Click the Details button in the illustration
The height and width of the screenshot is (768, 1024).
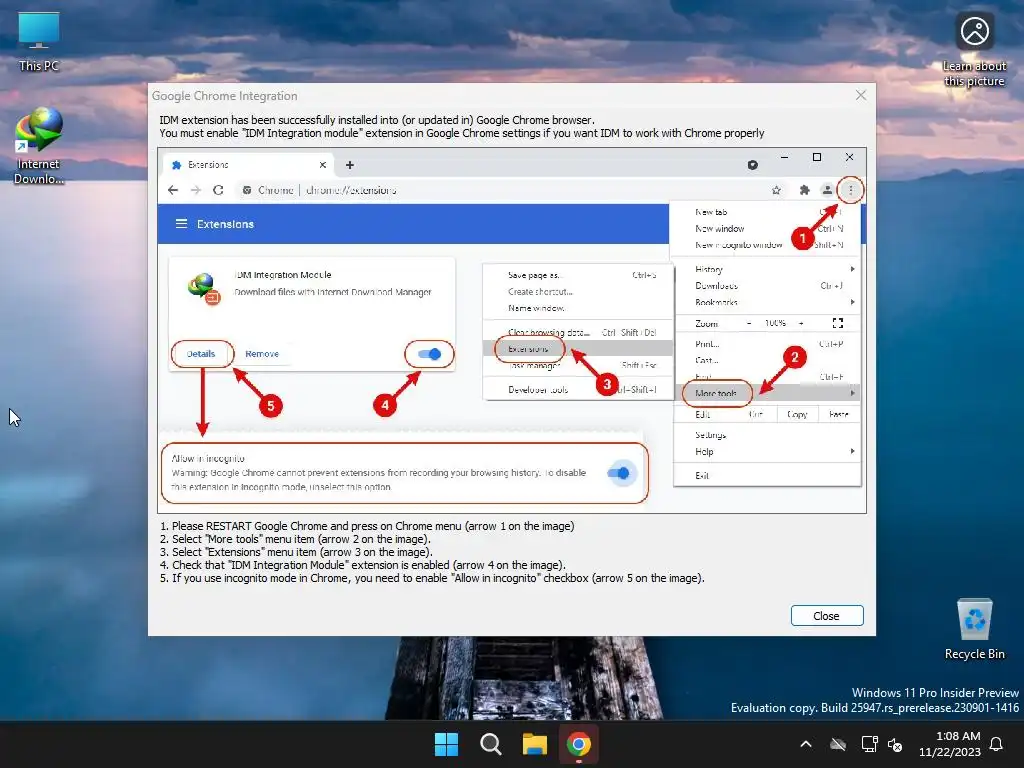click(201, 354)
